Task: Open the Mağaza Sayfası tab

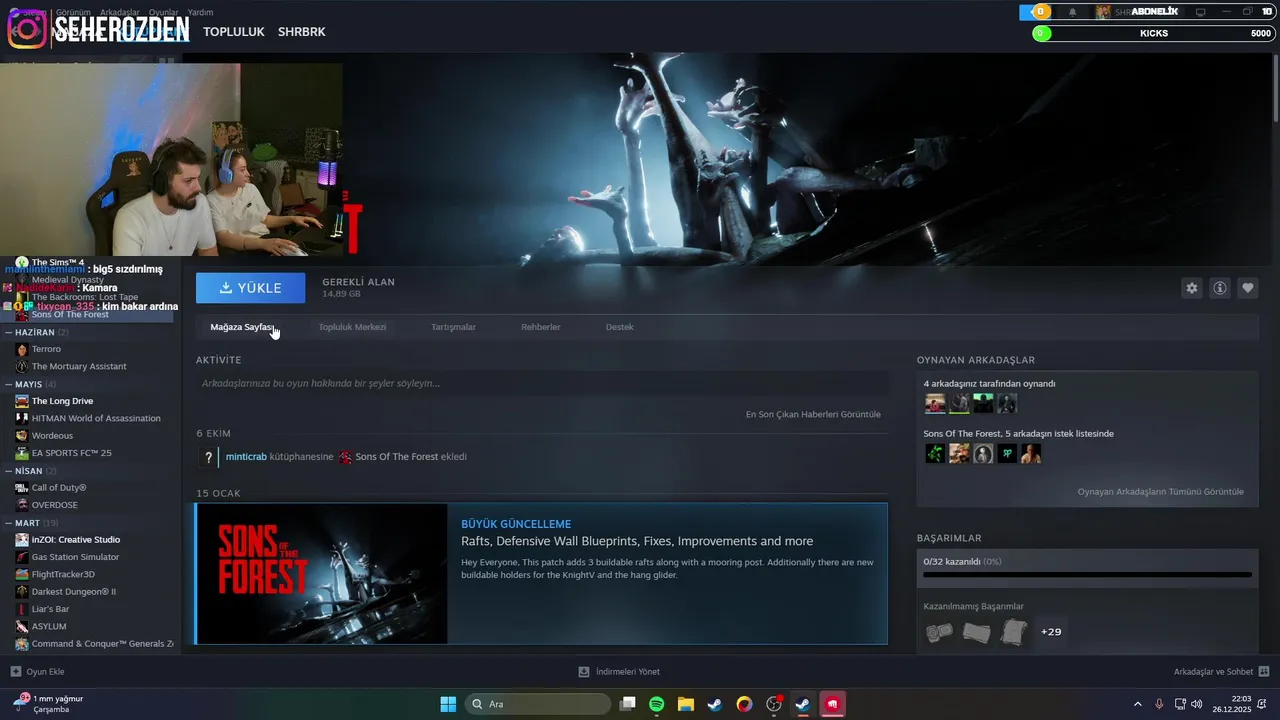Action: (241, 327)
